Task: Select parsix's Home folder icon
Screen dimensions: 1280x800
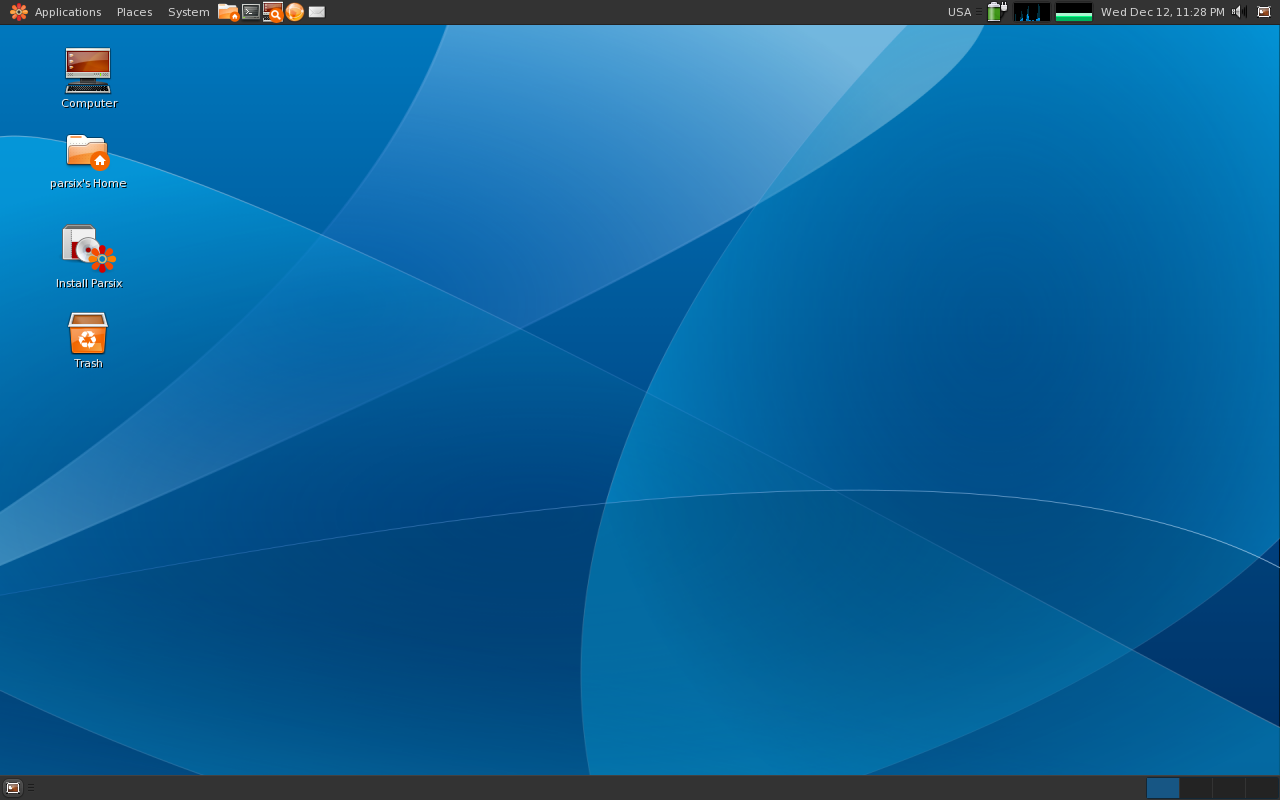Action: tap(88, 161)
